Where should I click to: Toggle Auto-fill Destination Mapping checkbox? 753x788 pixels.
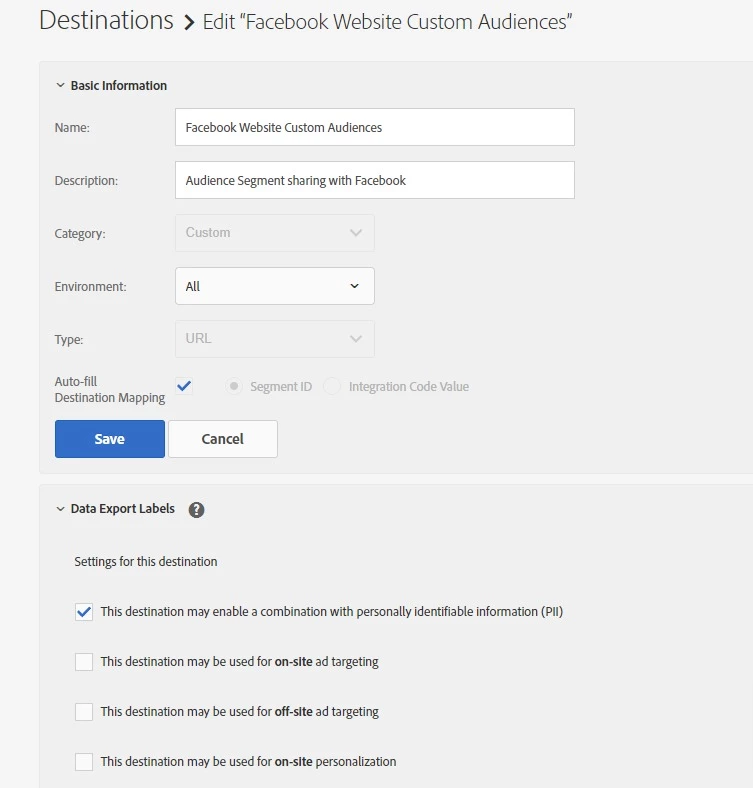point(184,386)
